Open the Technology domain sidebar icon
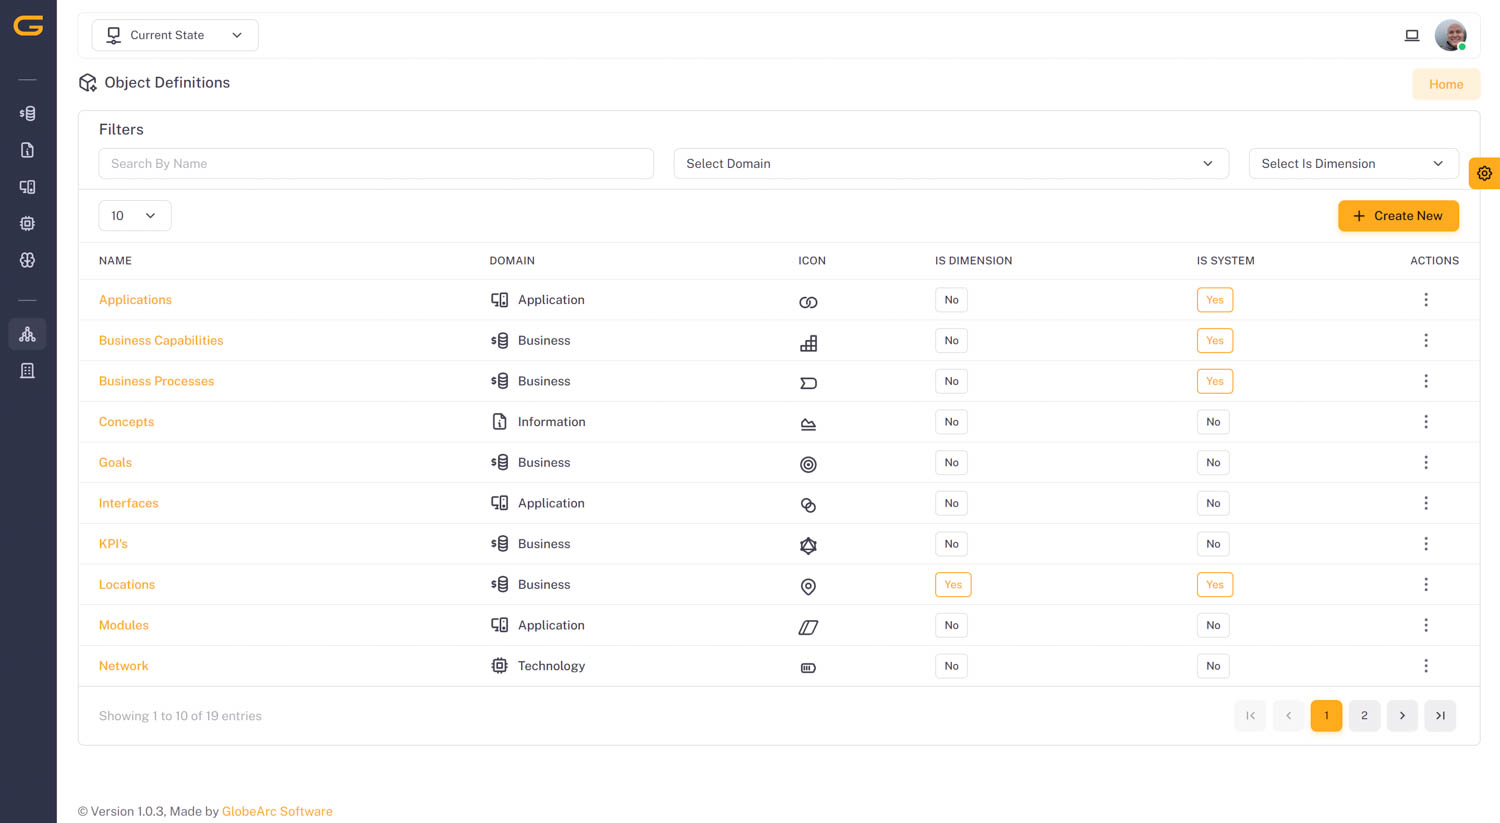The image size is (1500, 823). click(28, 224)
